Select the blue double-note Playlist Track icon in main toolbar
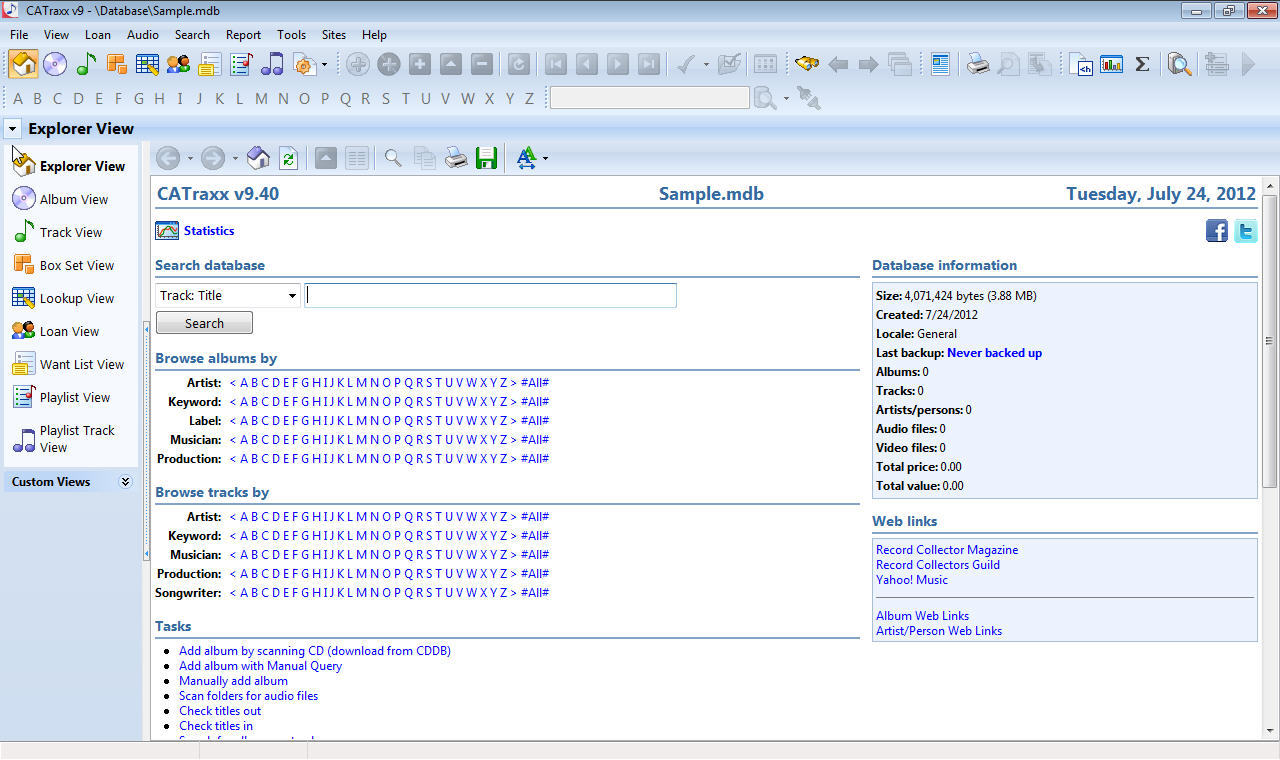 [x=271, y=64]
